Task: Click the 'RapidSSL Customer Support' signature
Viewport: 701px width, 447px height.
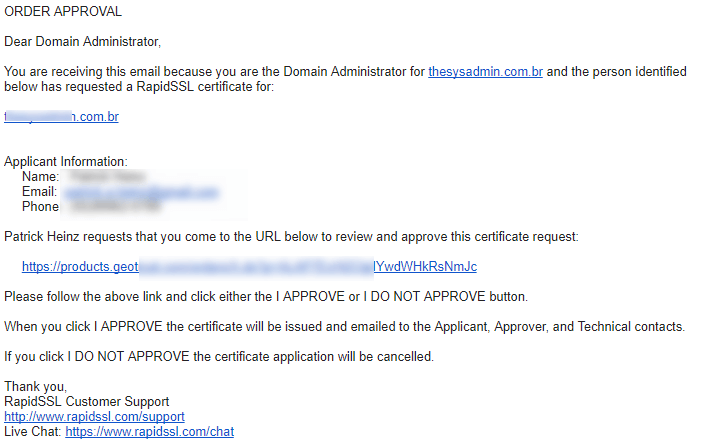Action: coord(87,401)
